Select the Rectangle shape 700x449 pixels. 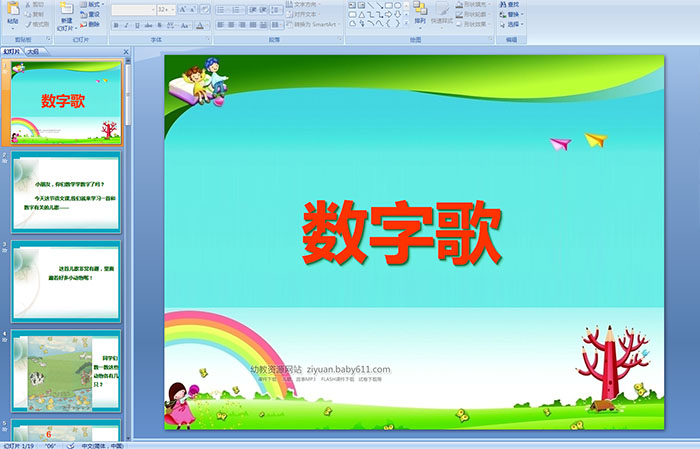pos(388,5)
